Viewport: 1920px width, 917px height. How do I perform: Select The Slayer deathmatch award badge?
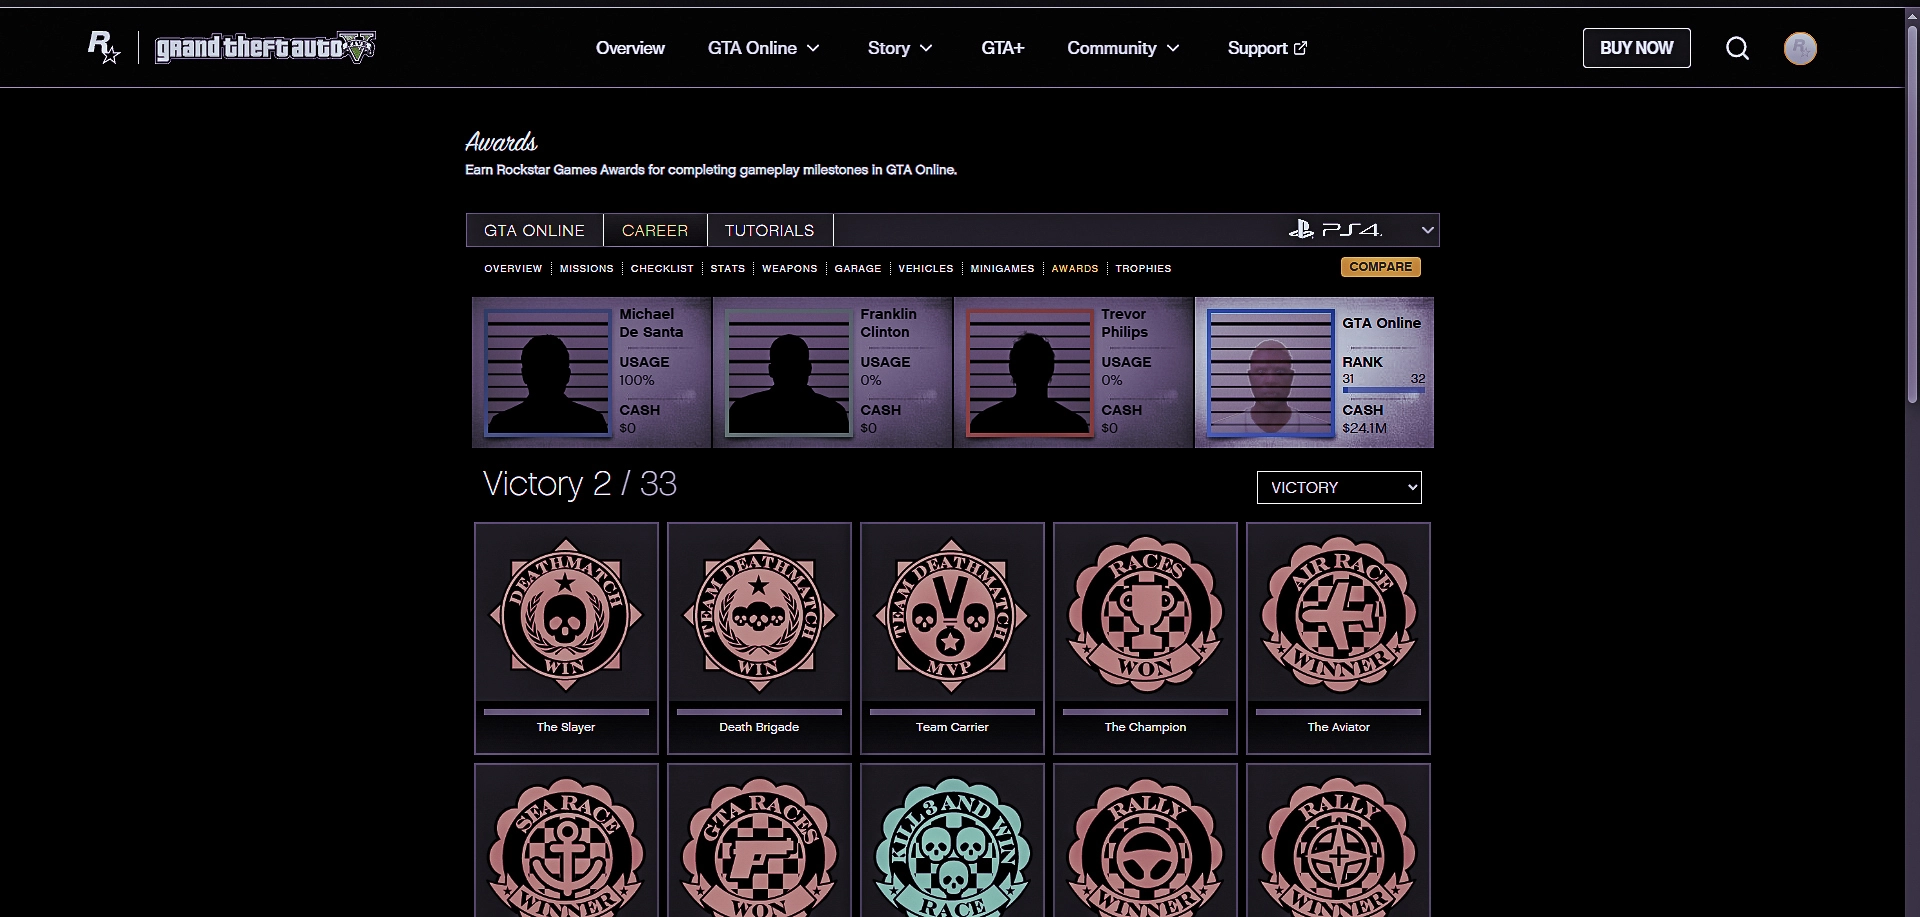(566, 614)
